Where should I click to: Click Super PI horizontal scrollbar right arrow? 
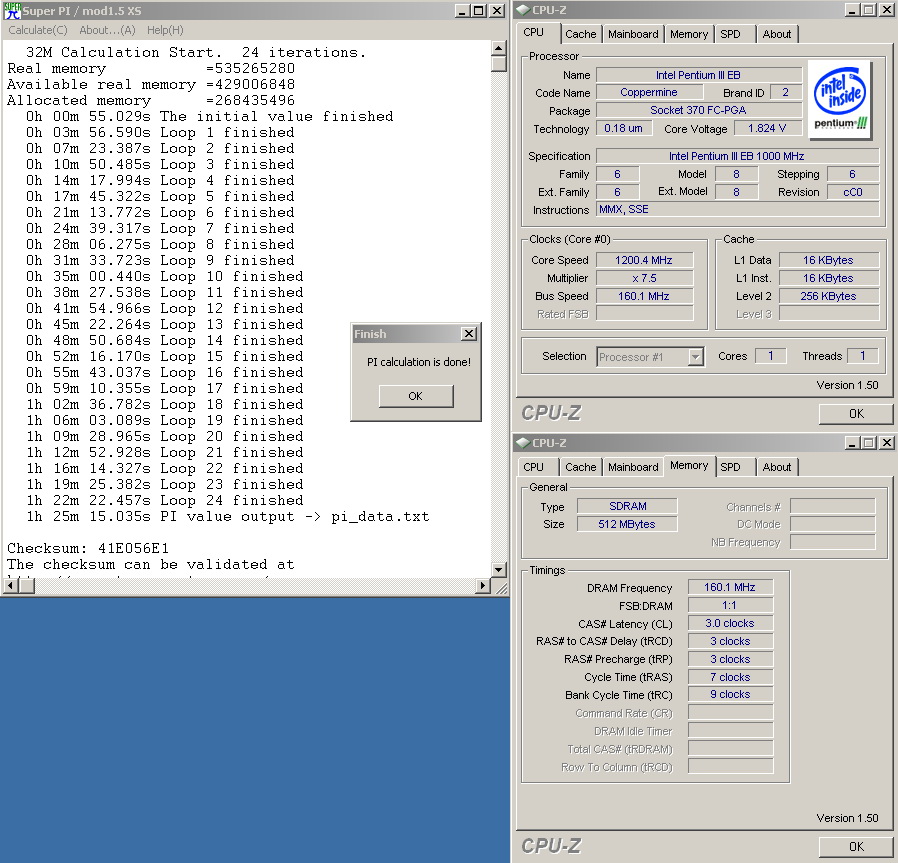pyautogui.click(x=483, y=585)
